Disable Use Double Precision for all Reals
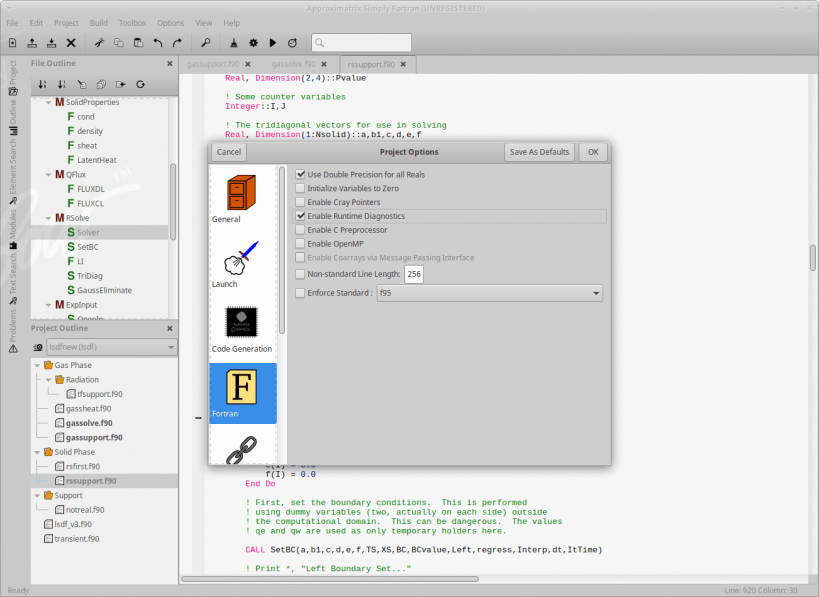819x597 pixels. (301, 174)
